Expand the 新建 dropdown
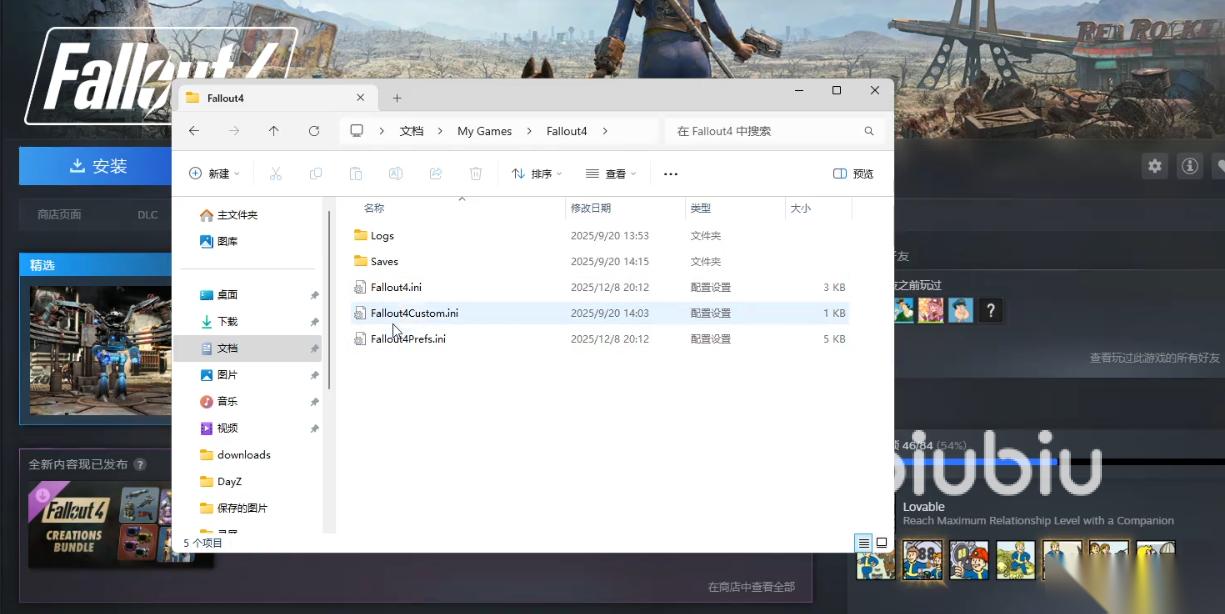Screen dimensions: 1225x614 pyautogui.click(x=214, y=174)
